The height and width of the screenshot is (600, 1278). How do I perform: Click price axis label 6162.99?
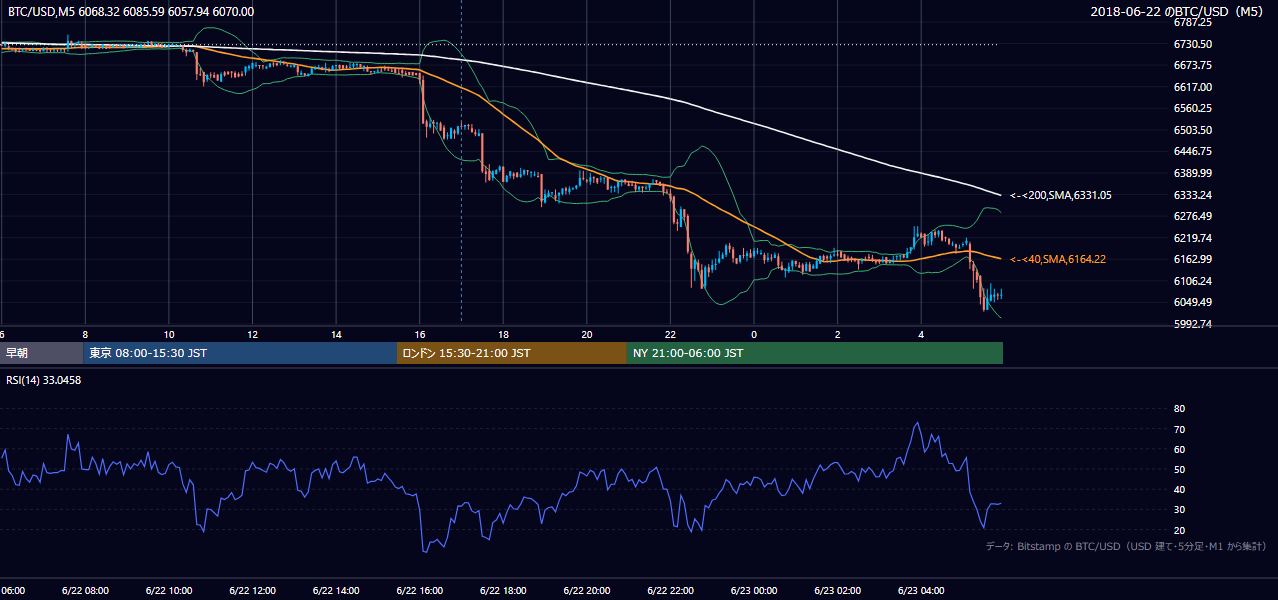[x=1193, y=259]
